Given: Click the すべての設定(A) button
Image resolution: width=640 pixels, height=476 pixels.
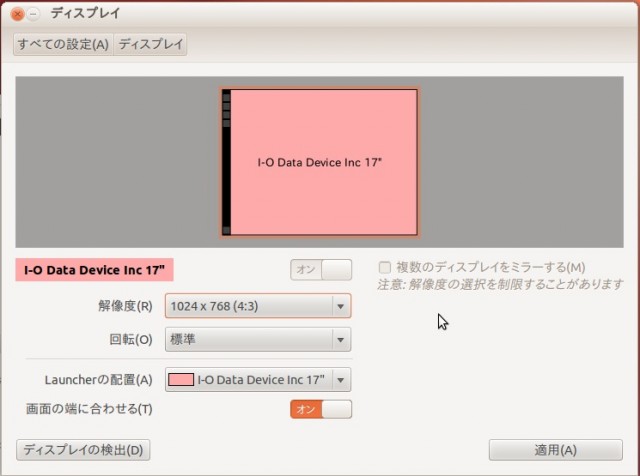Looking at the screenshot, I should (63, 44).
